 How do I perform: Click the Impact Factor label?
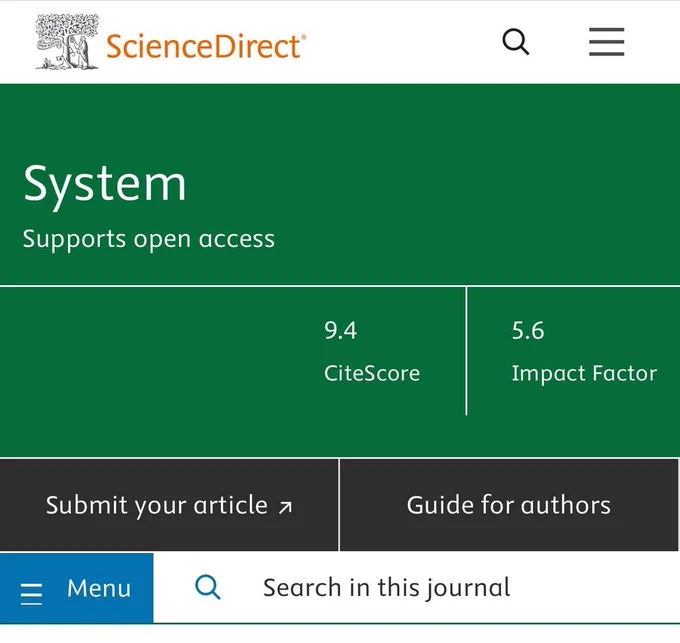(584, 373)
